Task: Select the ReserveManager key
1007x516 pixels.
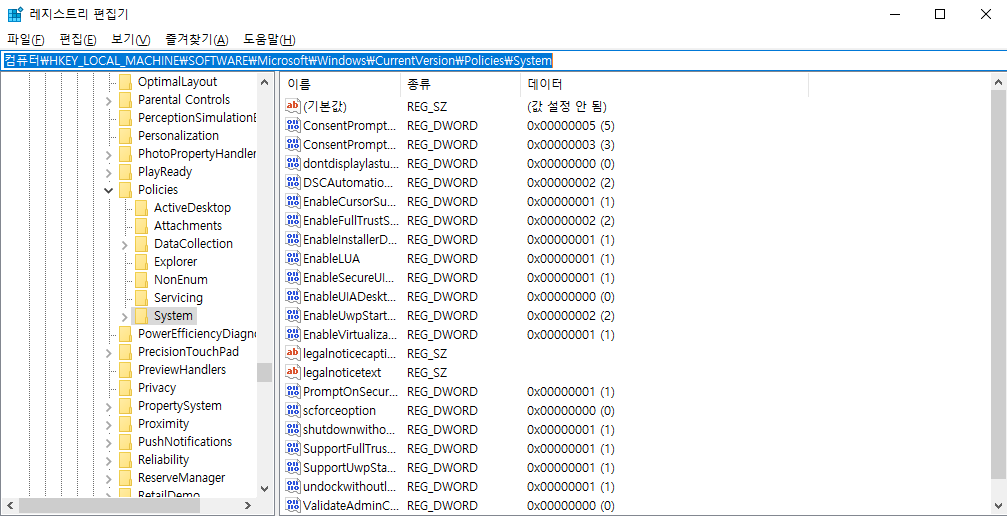Action: pyautogui.click(x=181, y=477)
